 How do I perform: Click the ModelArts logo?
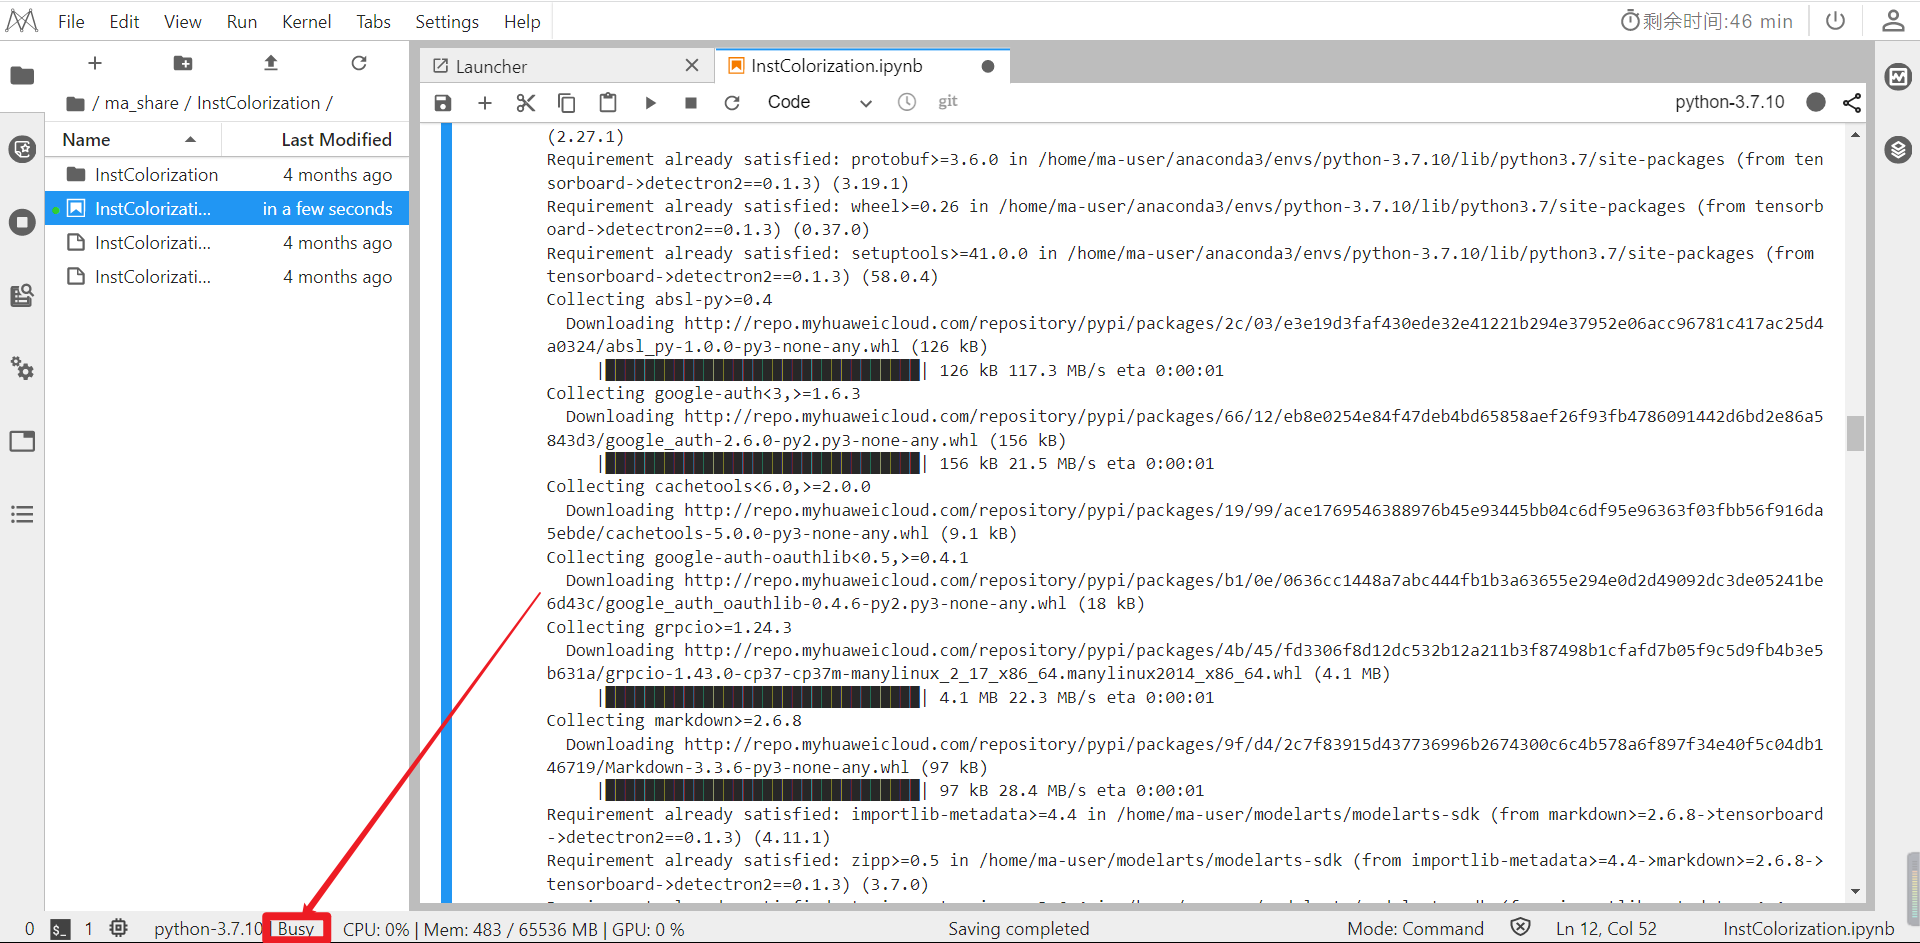(x=22, y=21)
